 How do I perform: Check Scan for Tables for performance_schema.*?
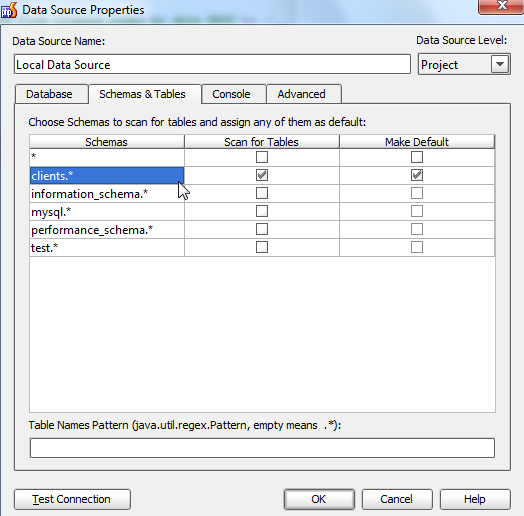262,229
